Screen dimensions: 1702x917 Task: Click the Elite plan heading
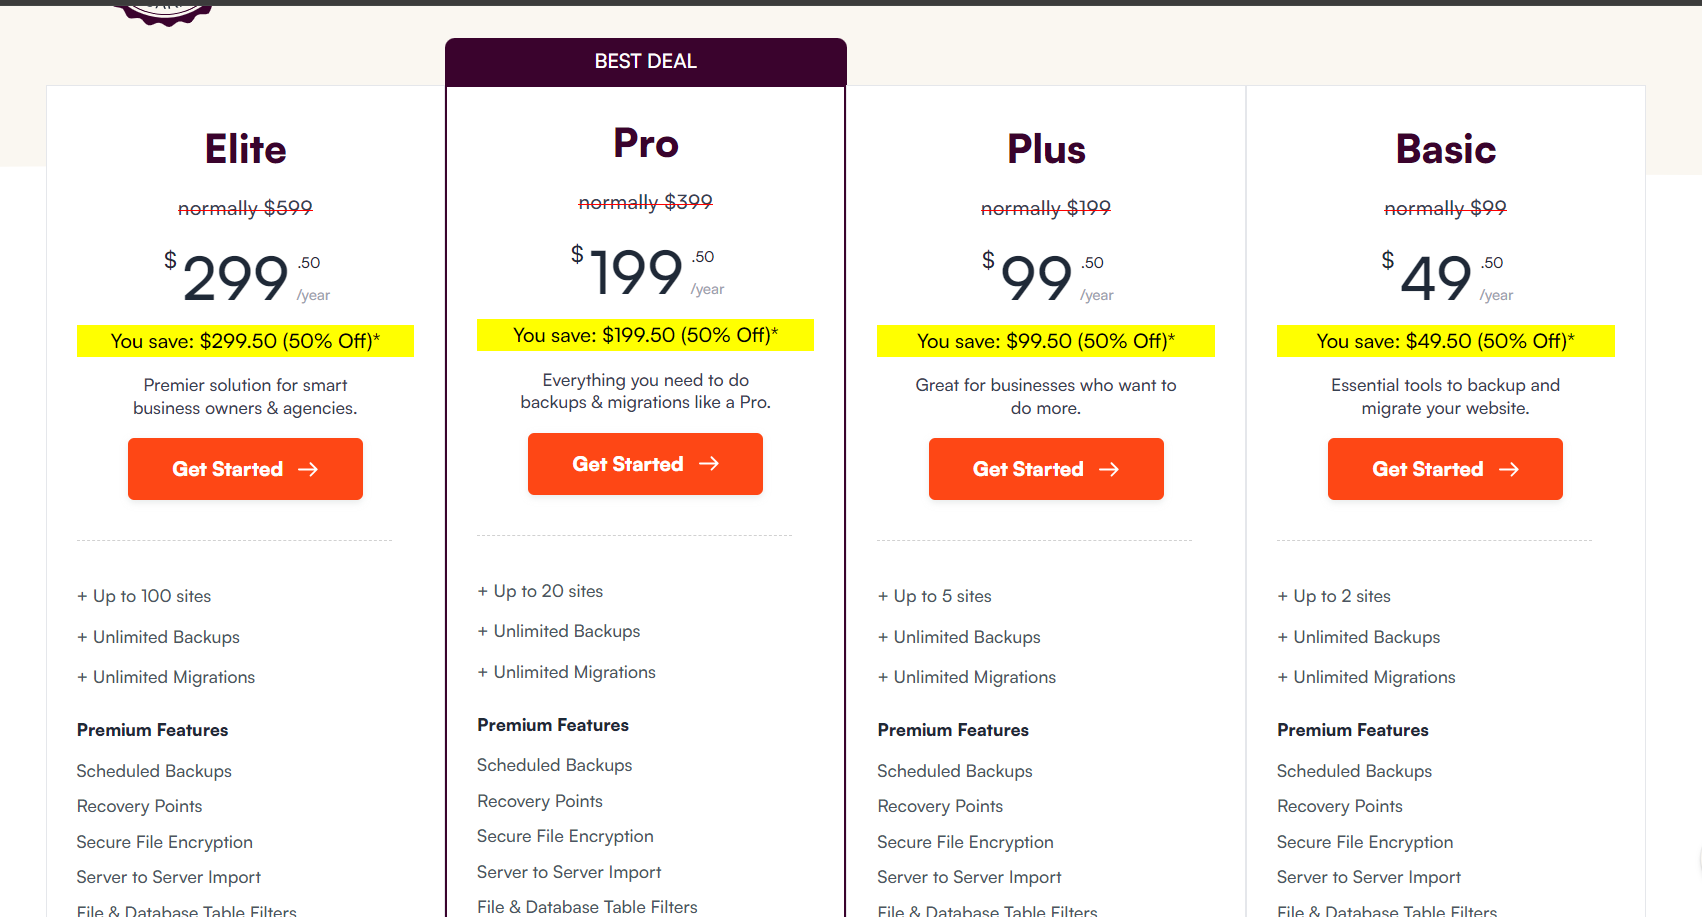pos(246,150)
